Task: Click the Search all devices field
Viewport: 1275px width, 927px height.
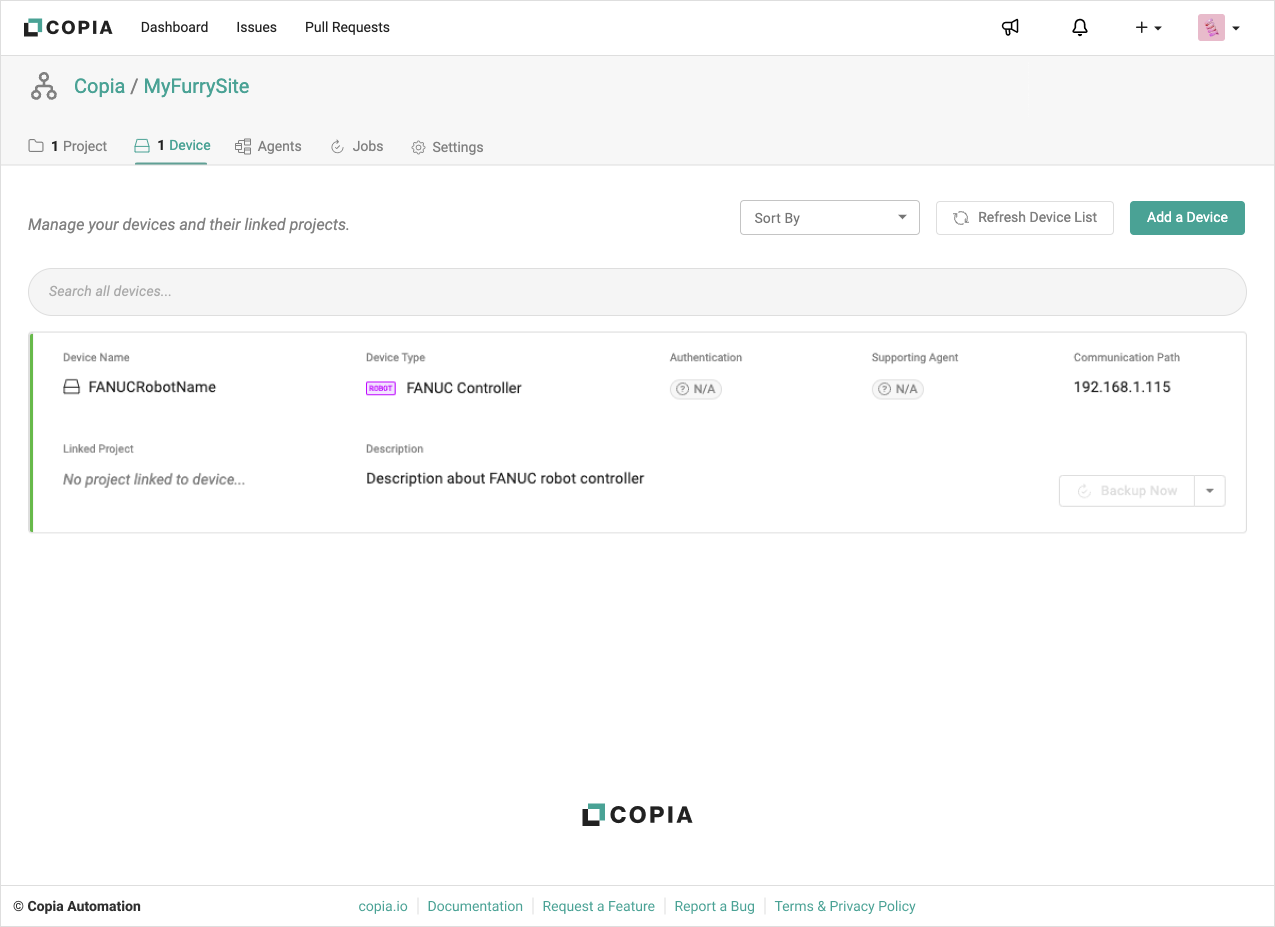Action: pyautogui.click(x=637, y=292)
